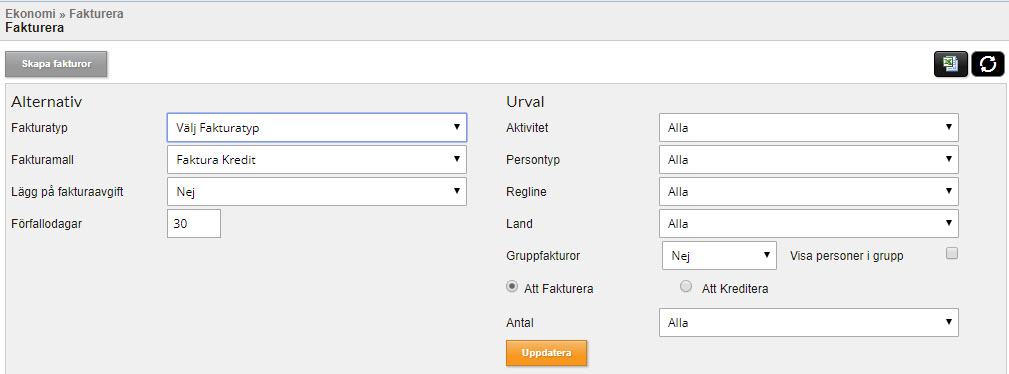Screen dimensions: 1009x374
Task: Export list with the Excel icon
Action: pos(950,64)
